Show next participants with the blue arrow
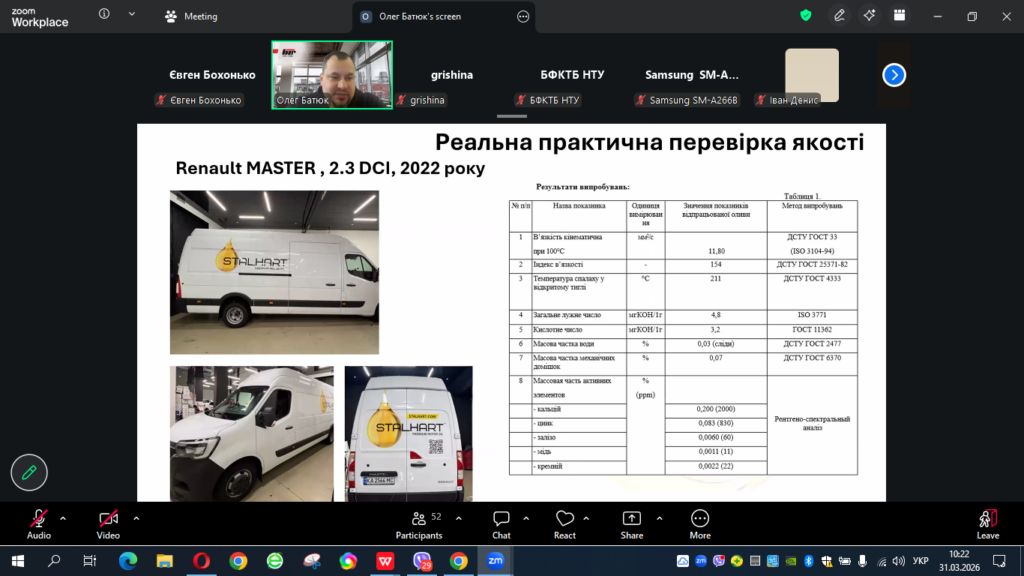The image size is (1024, 576). click(894, 75)
